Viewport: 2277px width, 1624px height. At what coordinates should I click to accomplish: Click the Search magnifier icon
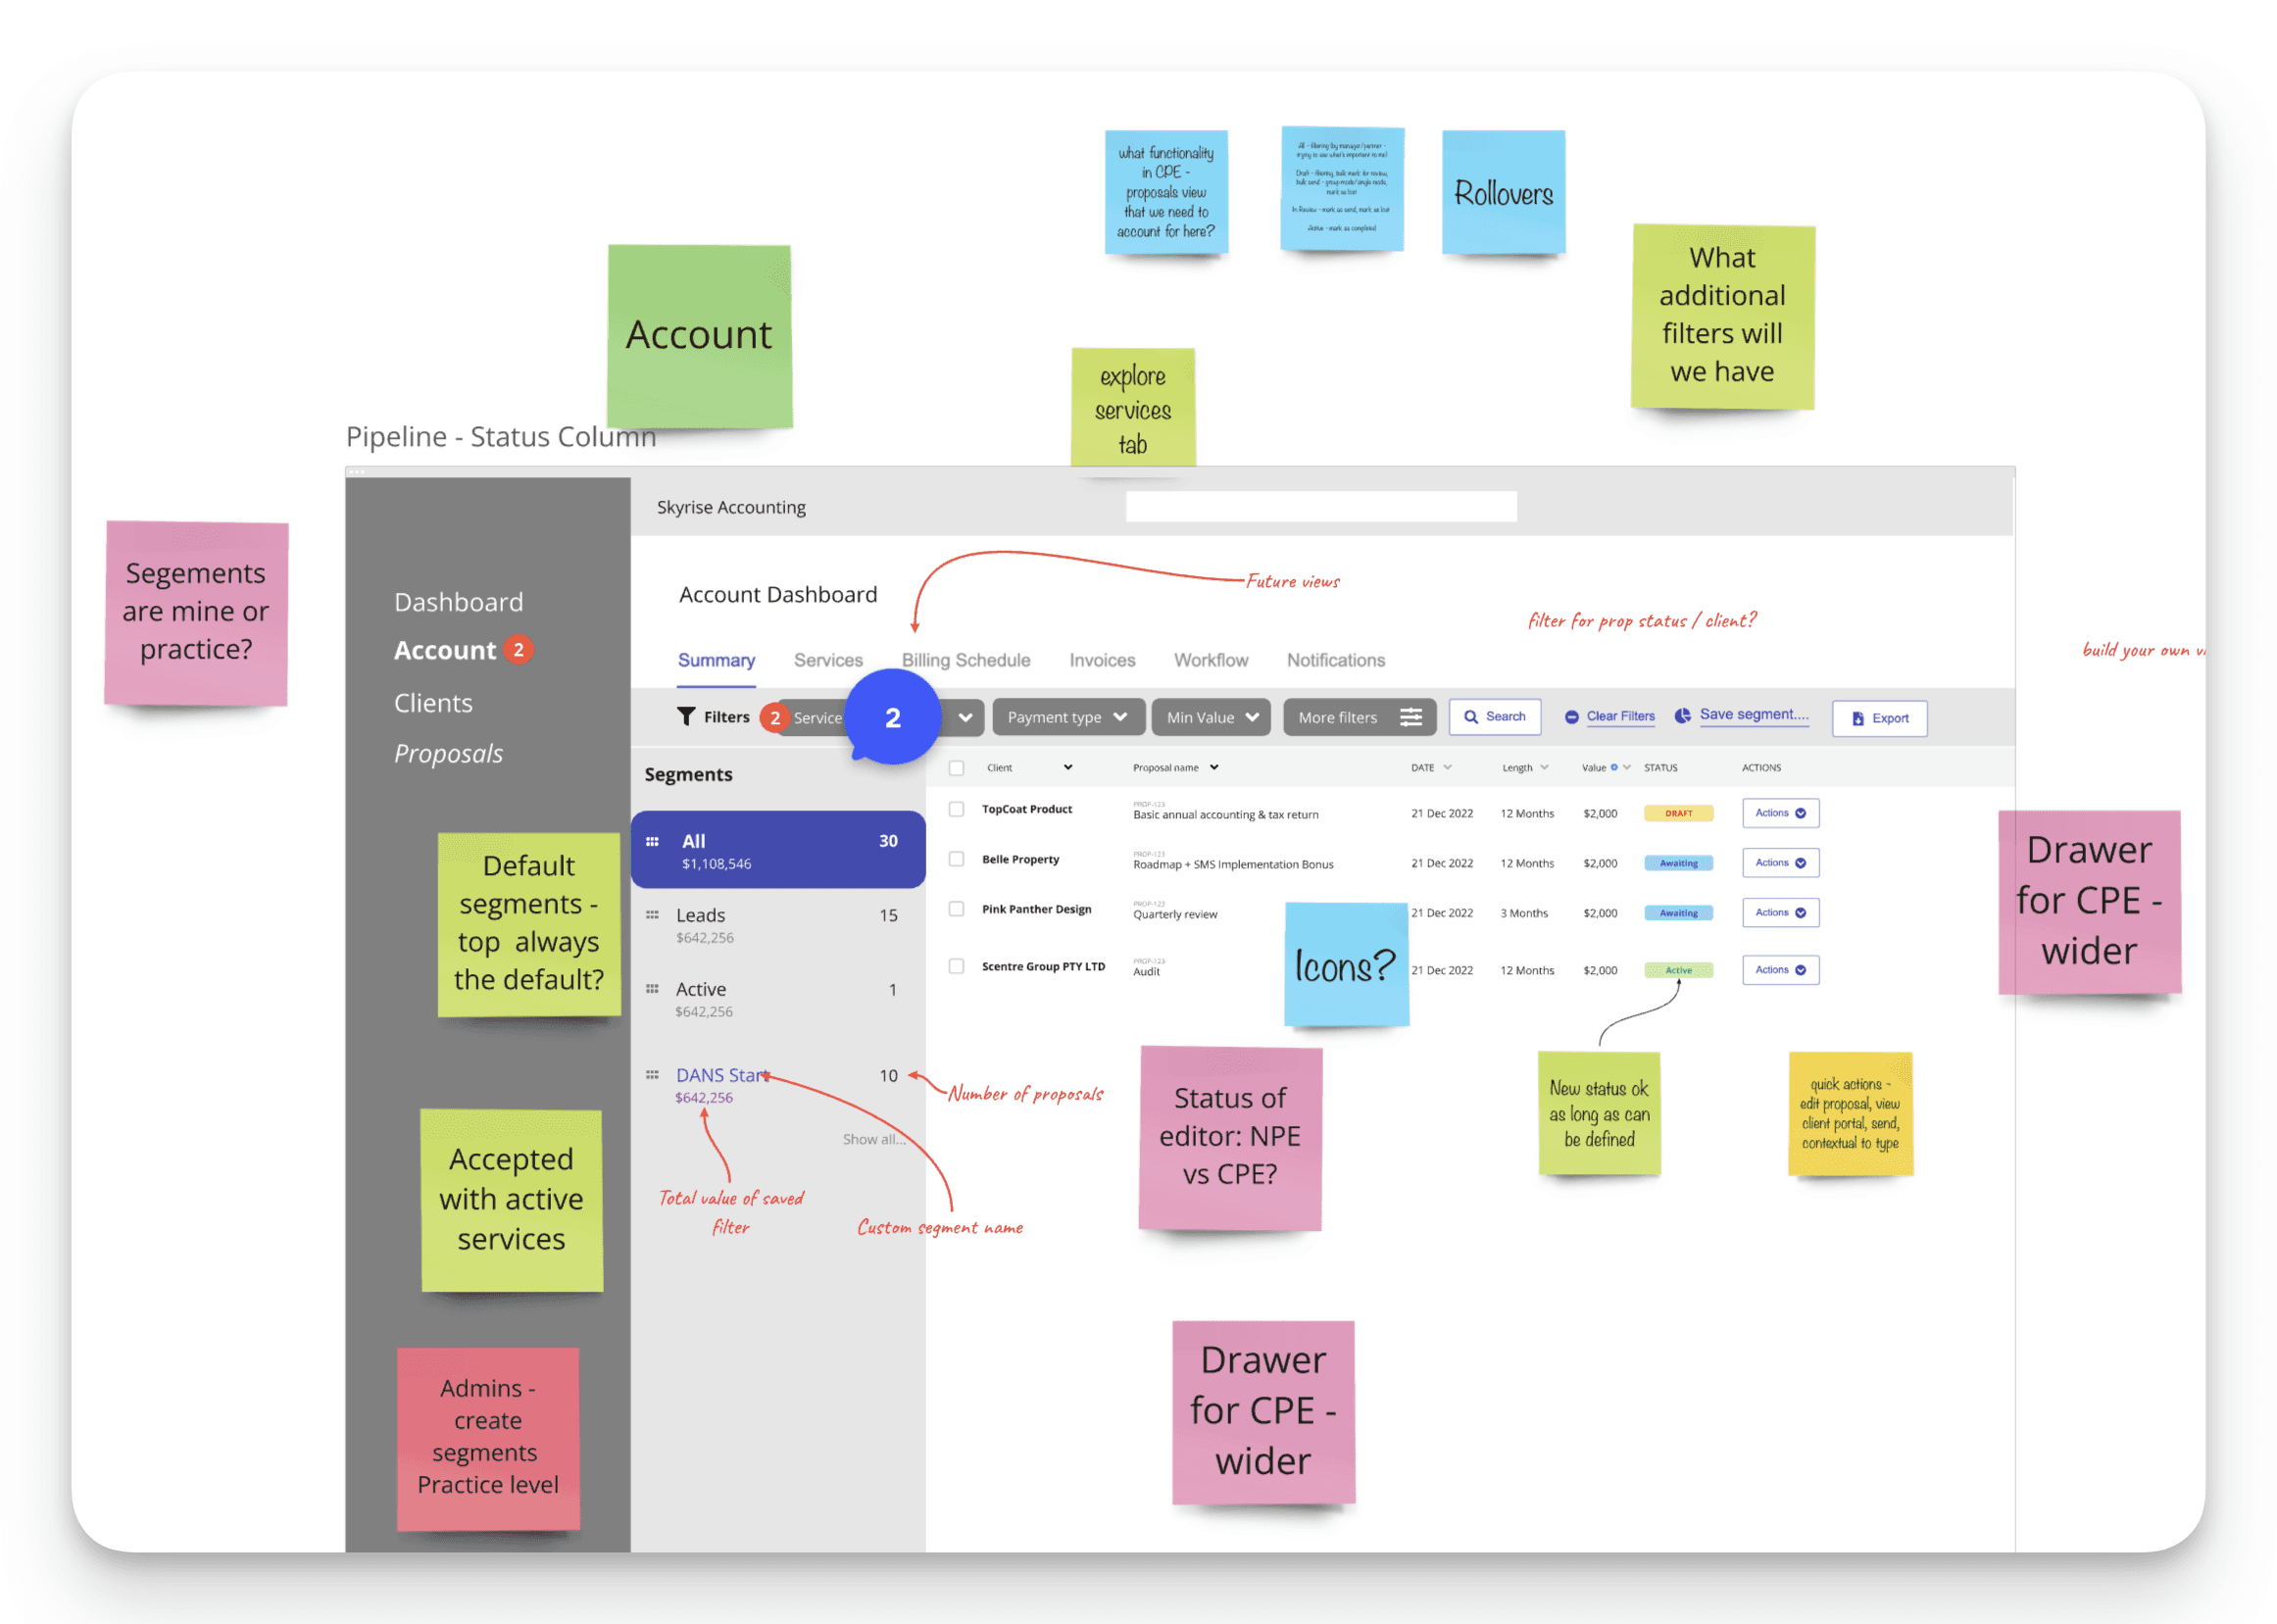[x=1471, y=717]
